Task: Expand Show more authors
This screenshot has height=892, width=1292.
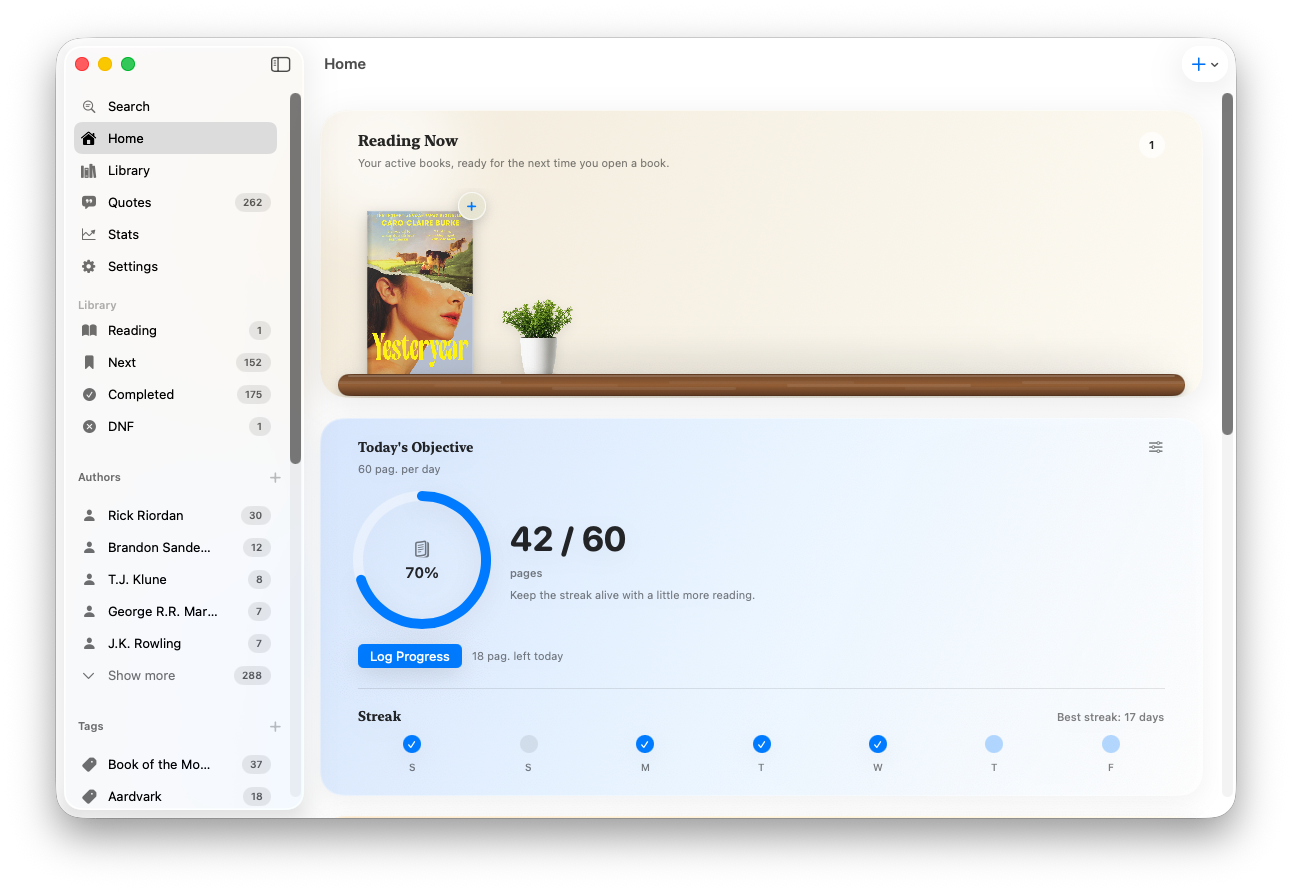Action: pos(175,676)
